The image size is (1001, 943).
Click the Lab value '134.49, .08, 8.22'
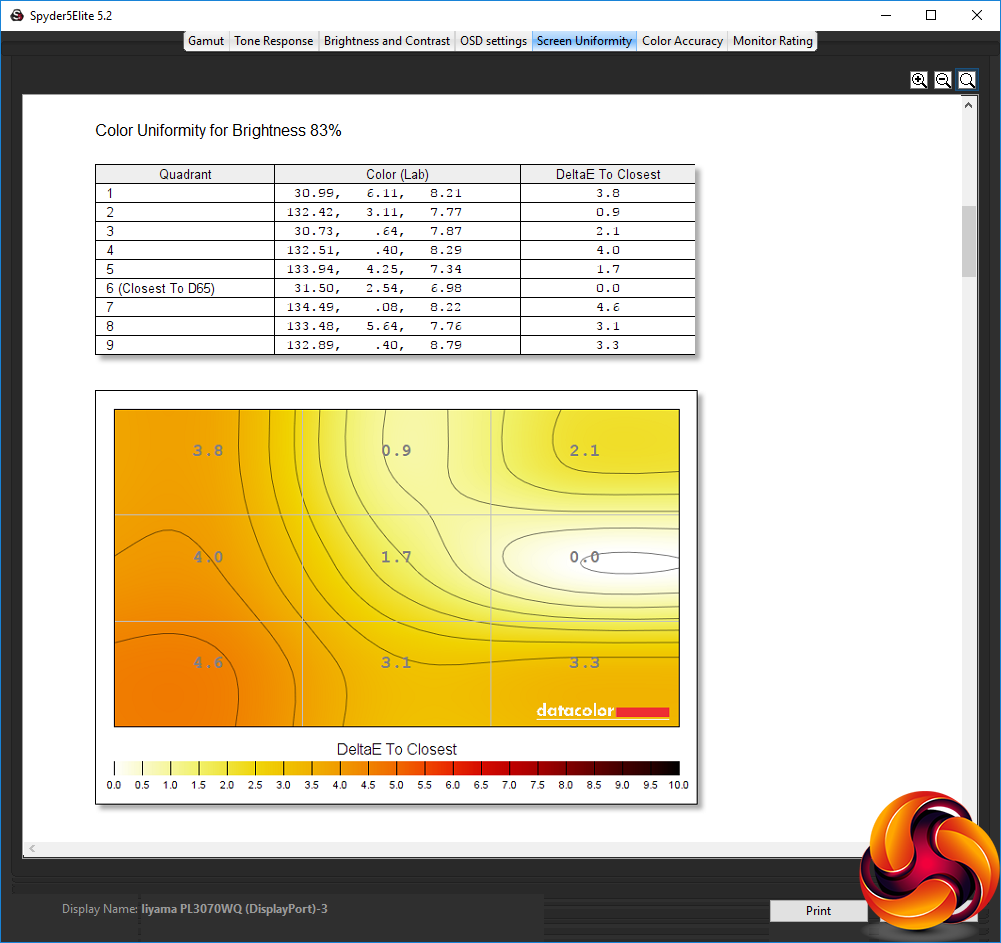click(374, 307)
